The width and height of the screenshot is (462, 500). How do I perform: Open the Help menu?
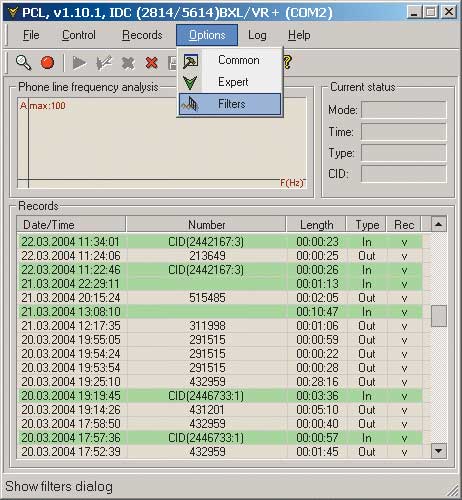coord(299,35)
